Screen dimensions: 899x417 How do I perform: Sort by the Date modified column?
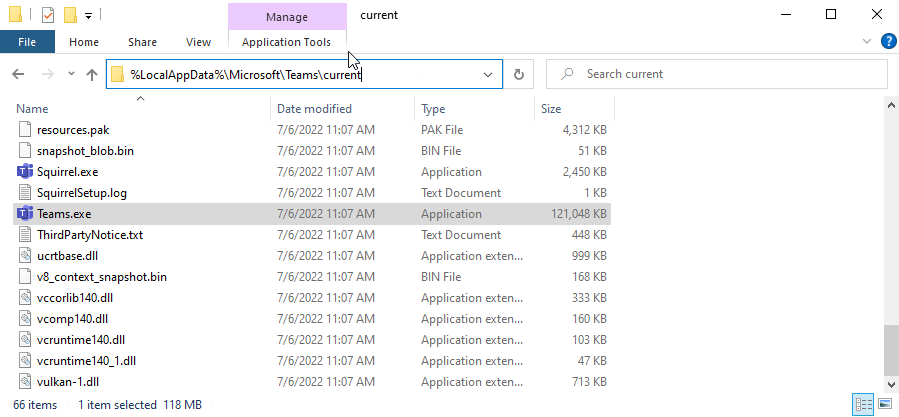point(342,108)
